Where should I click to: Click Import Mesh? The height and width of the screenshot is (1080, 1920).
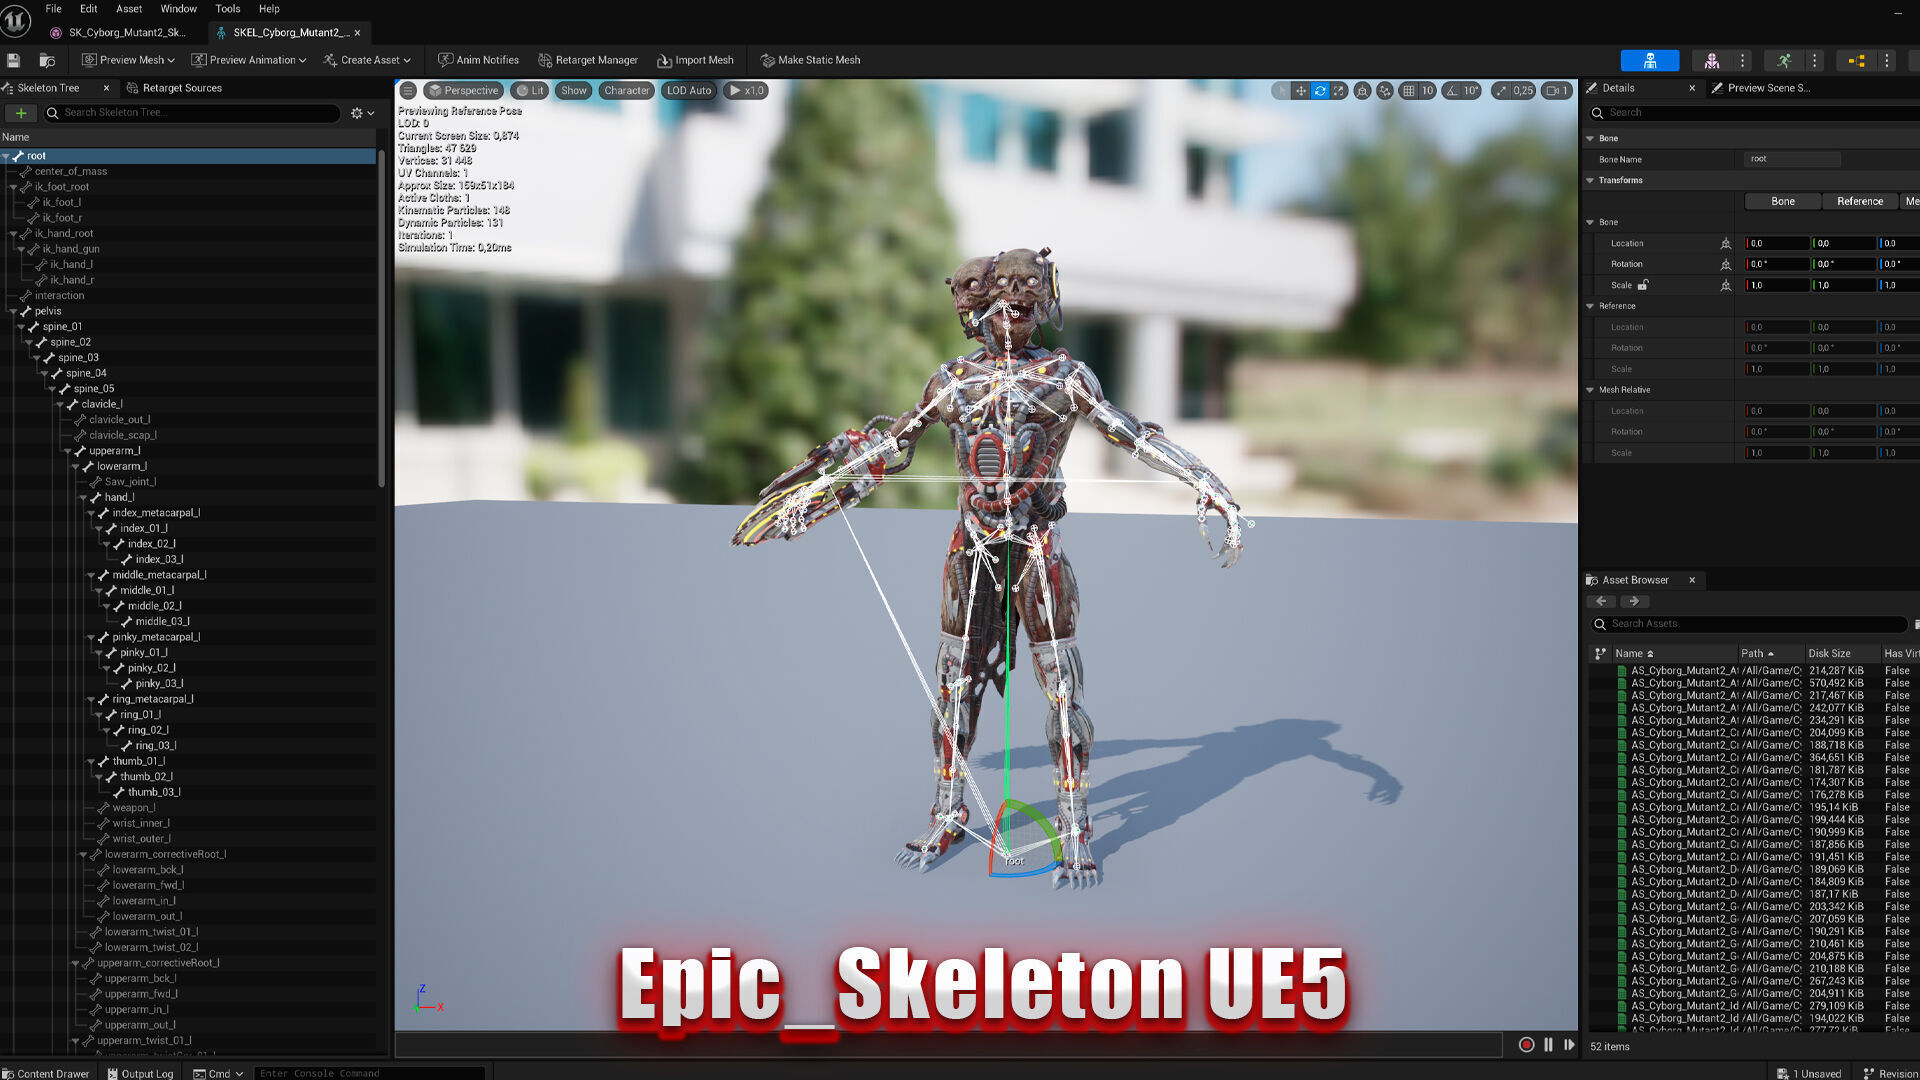coord(695,60)
